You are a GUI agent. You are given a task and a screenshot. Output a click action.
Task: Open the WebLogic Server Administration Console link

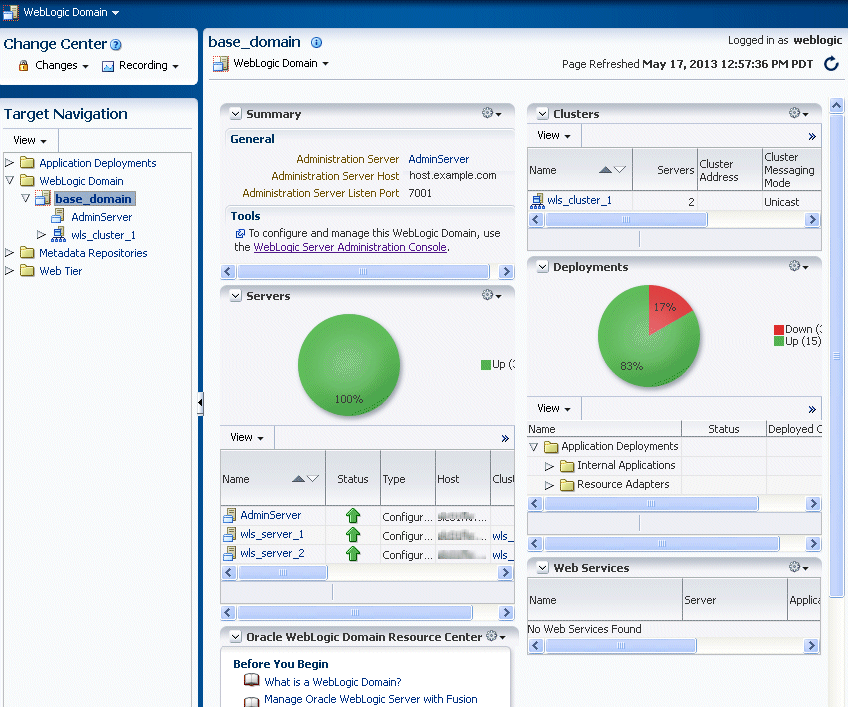click(x=350, y=247)
